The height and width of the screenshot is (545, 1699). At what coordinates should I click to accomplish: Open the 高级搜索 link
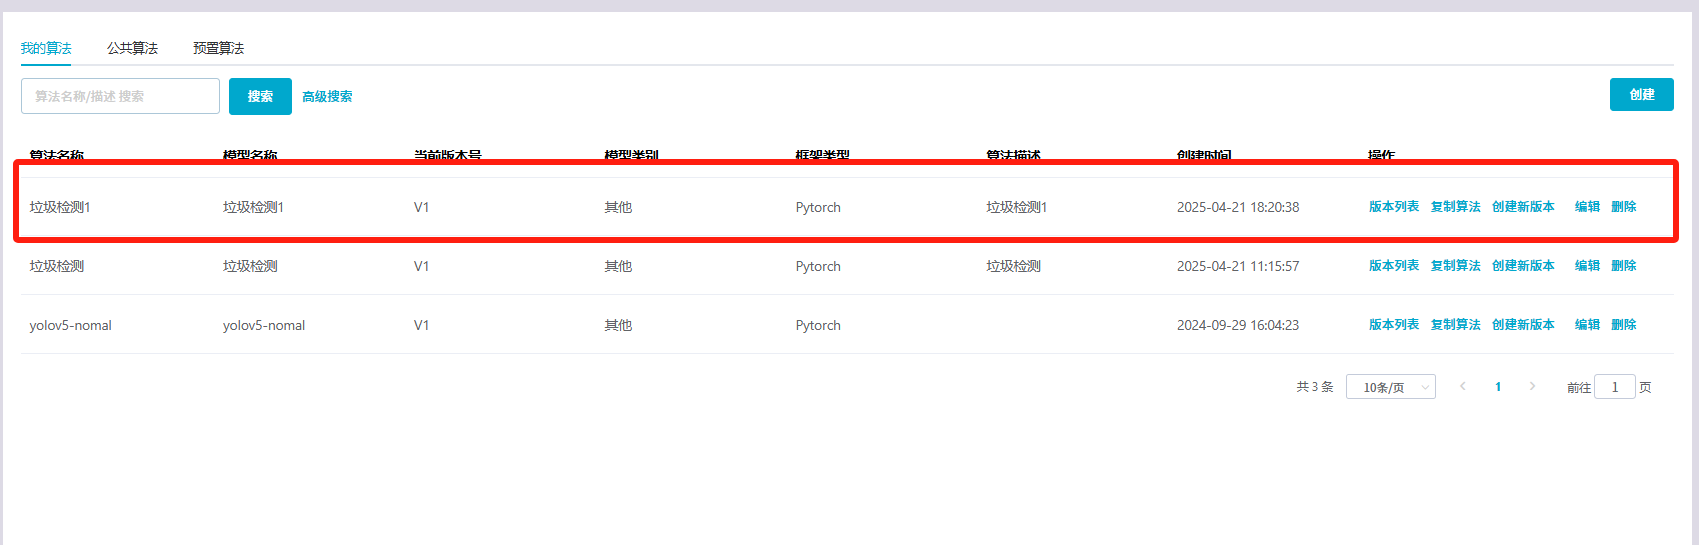(x=327, y=97)
